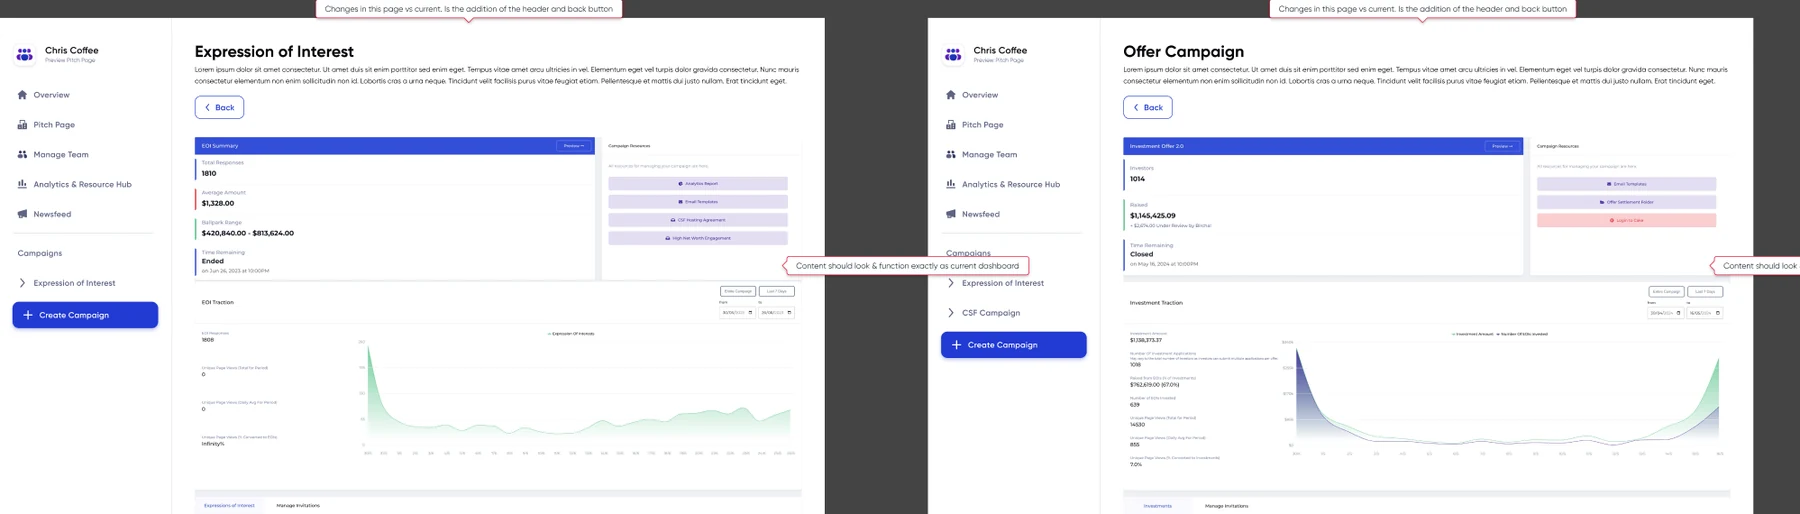Open Analytics Report resource button
The height and width of the screenshot is (514, 1800).
[698, 184]
